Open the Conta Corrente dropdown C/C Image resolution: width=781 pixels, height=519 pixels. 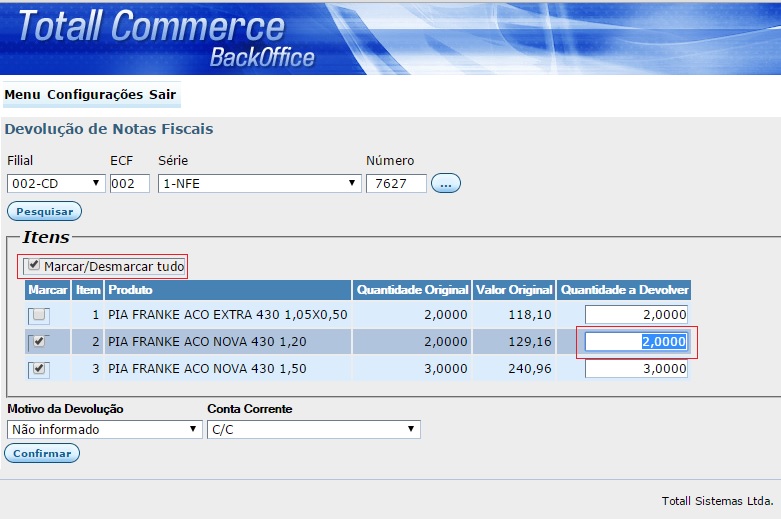[314, 429]
